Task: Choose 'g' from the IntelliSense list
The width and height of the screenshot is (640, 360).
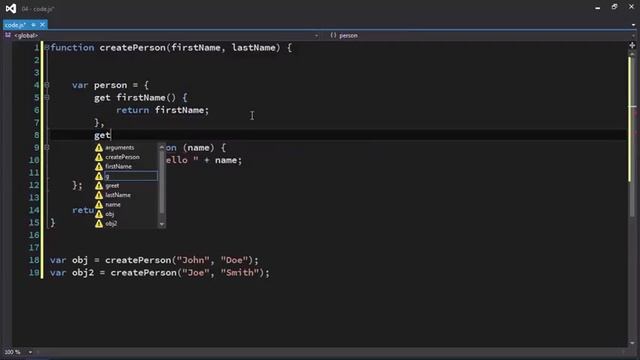Action: pyautogui.click(x=131, y=176)
